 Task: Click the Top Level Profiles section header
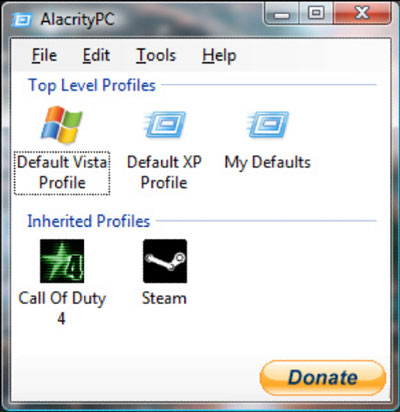click(x=92, y=86)
